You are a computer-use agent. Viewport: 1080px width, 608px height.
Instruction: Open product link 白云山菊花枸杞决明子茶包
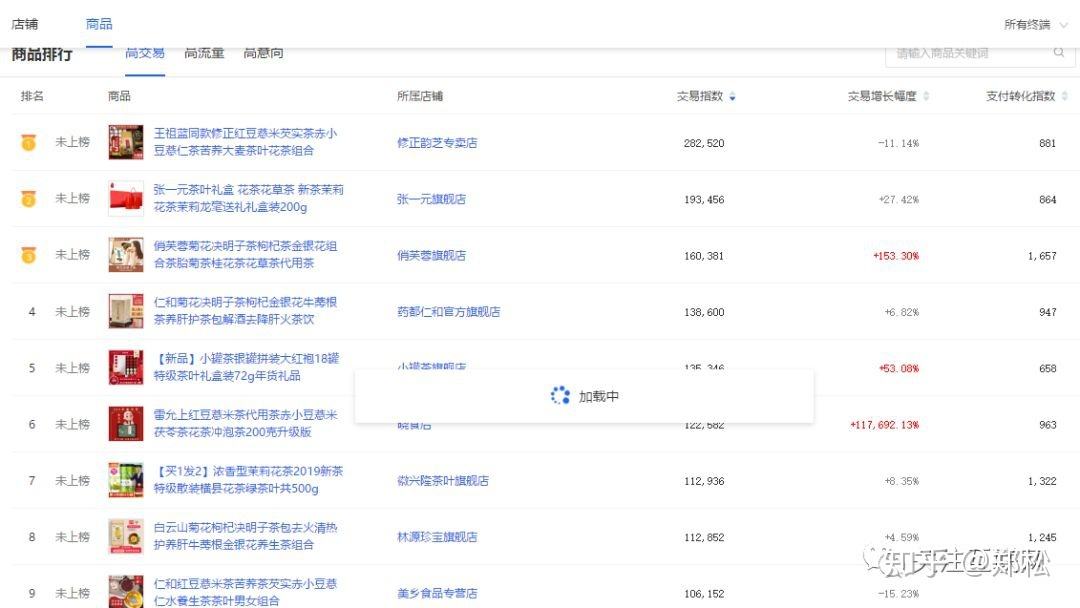[245, 536]
